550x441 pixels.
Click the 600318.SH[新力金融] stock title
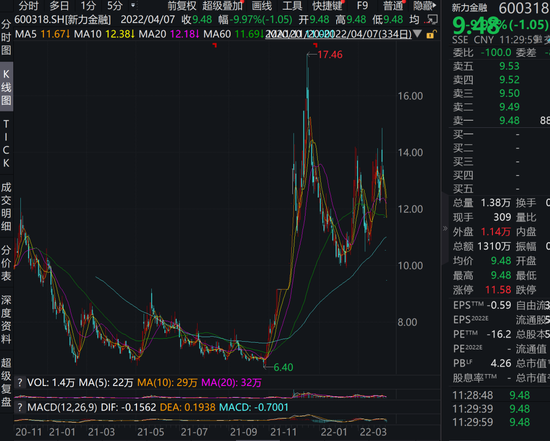click(62, 20)
